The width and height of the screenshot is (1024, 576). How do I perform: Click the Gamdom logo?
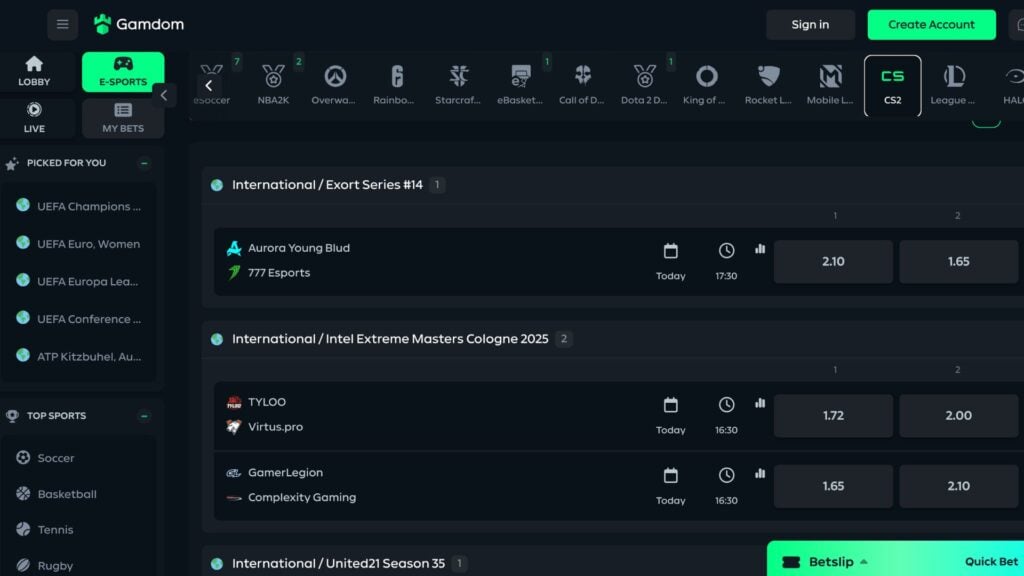[138, 25]
